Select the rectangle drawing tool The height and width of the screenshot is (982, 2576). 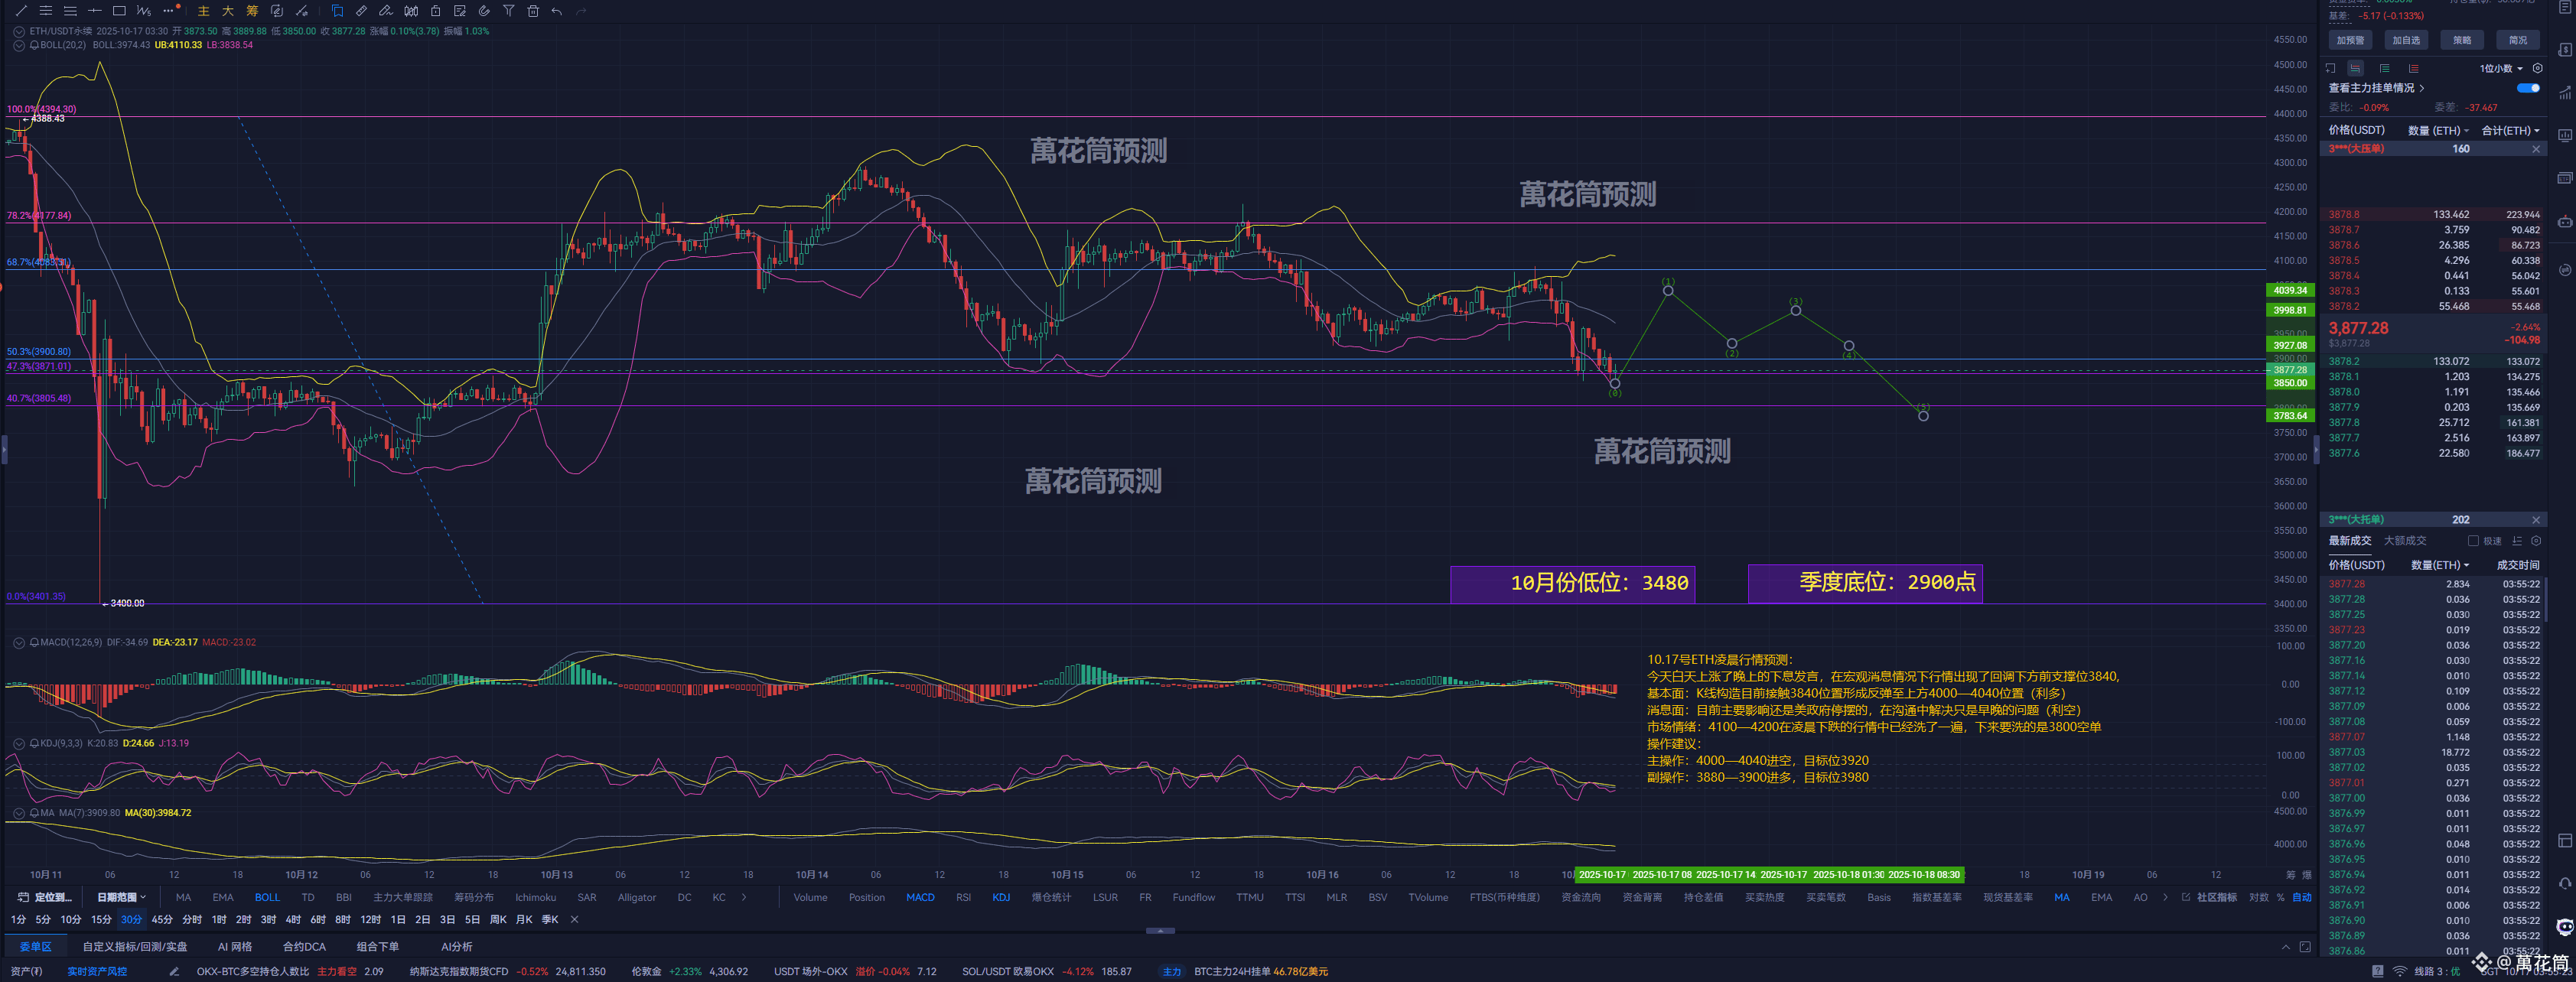coord(119,11)
